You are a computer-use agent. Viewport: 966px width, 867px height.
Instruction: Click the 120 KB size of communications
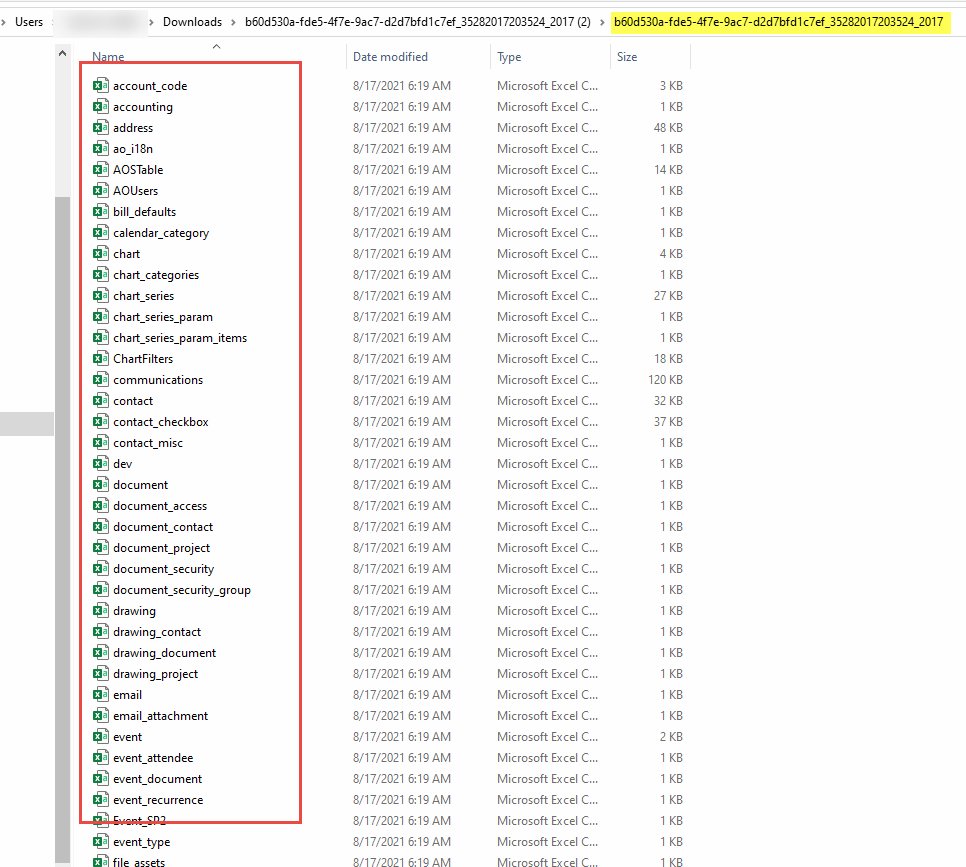point(665,379)
